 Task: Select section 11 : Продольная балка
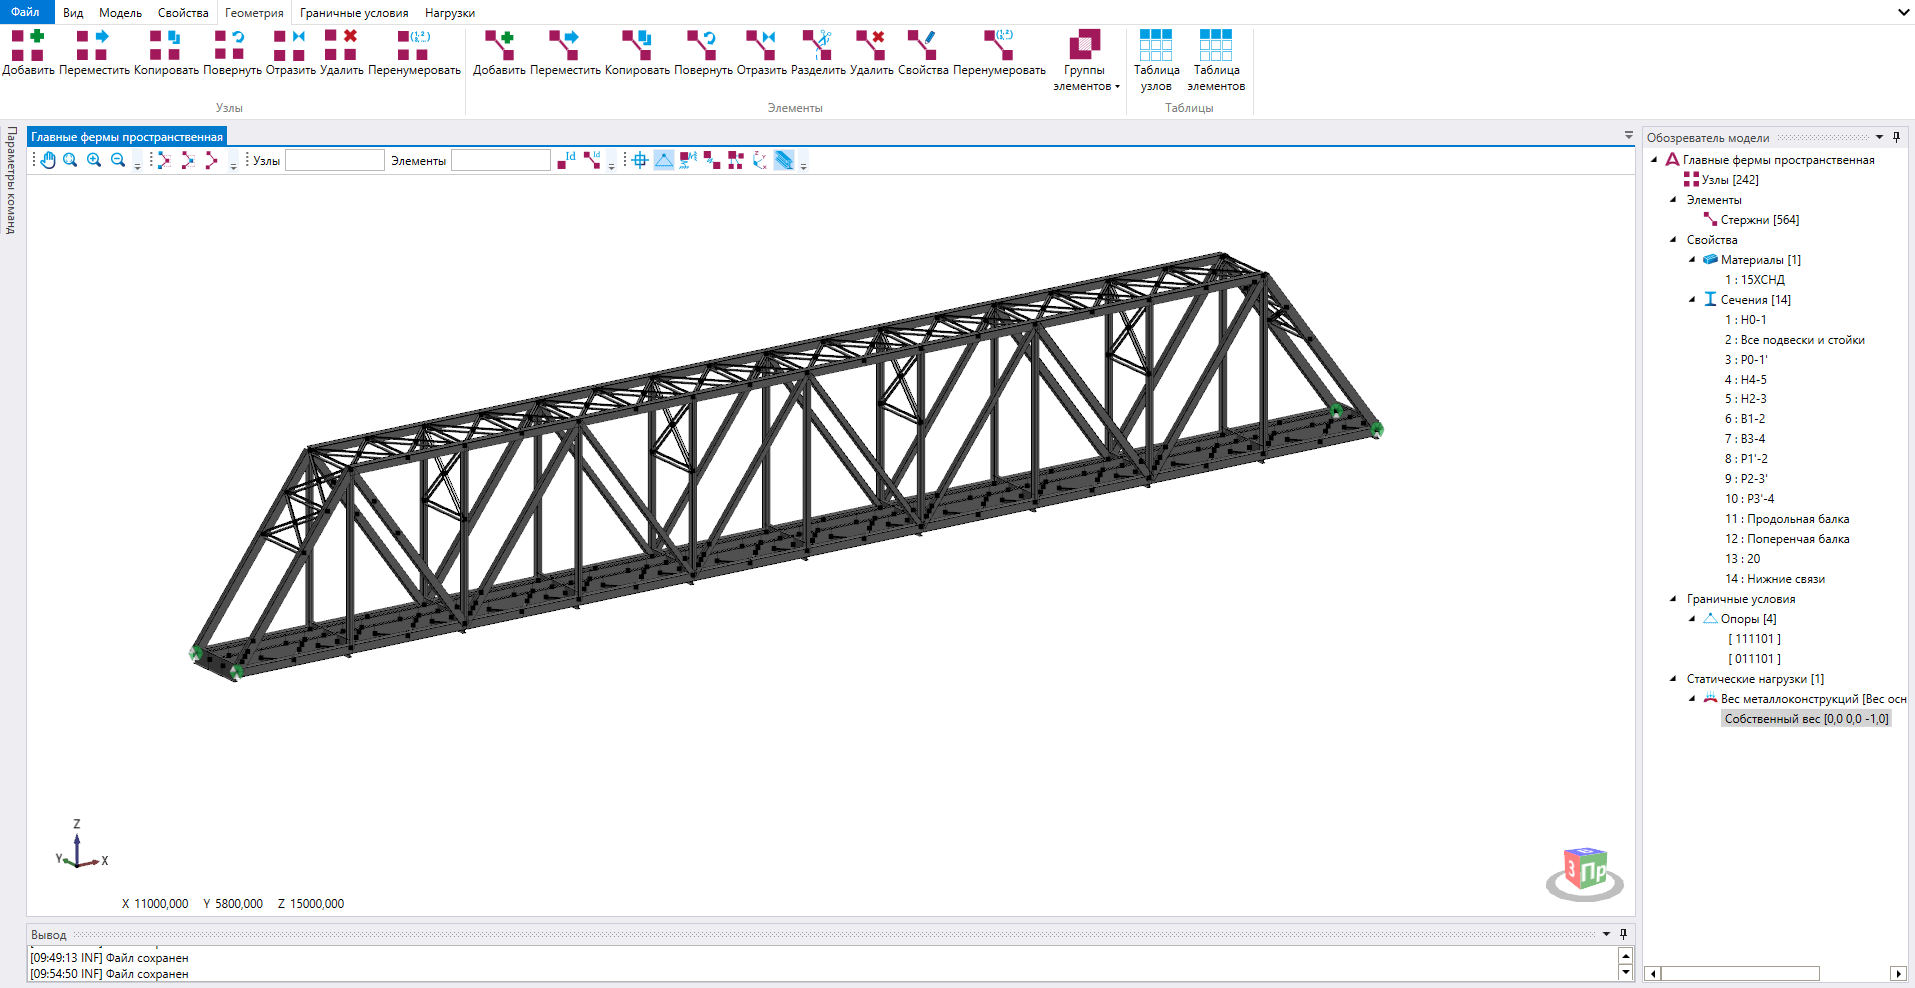(1787, 519)
